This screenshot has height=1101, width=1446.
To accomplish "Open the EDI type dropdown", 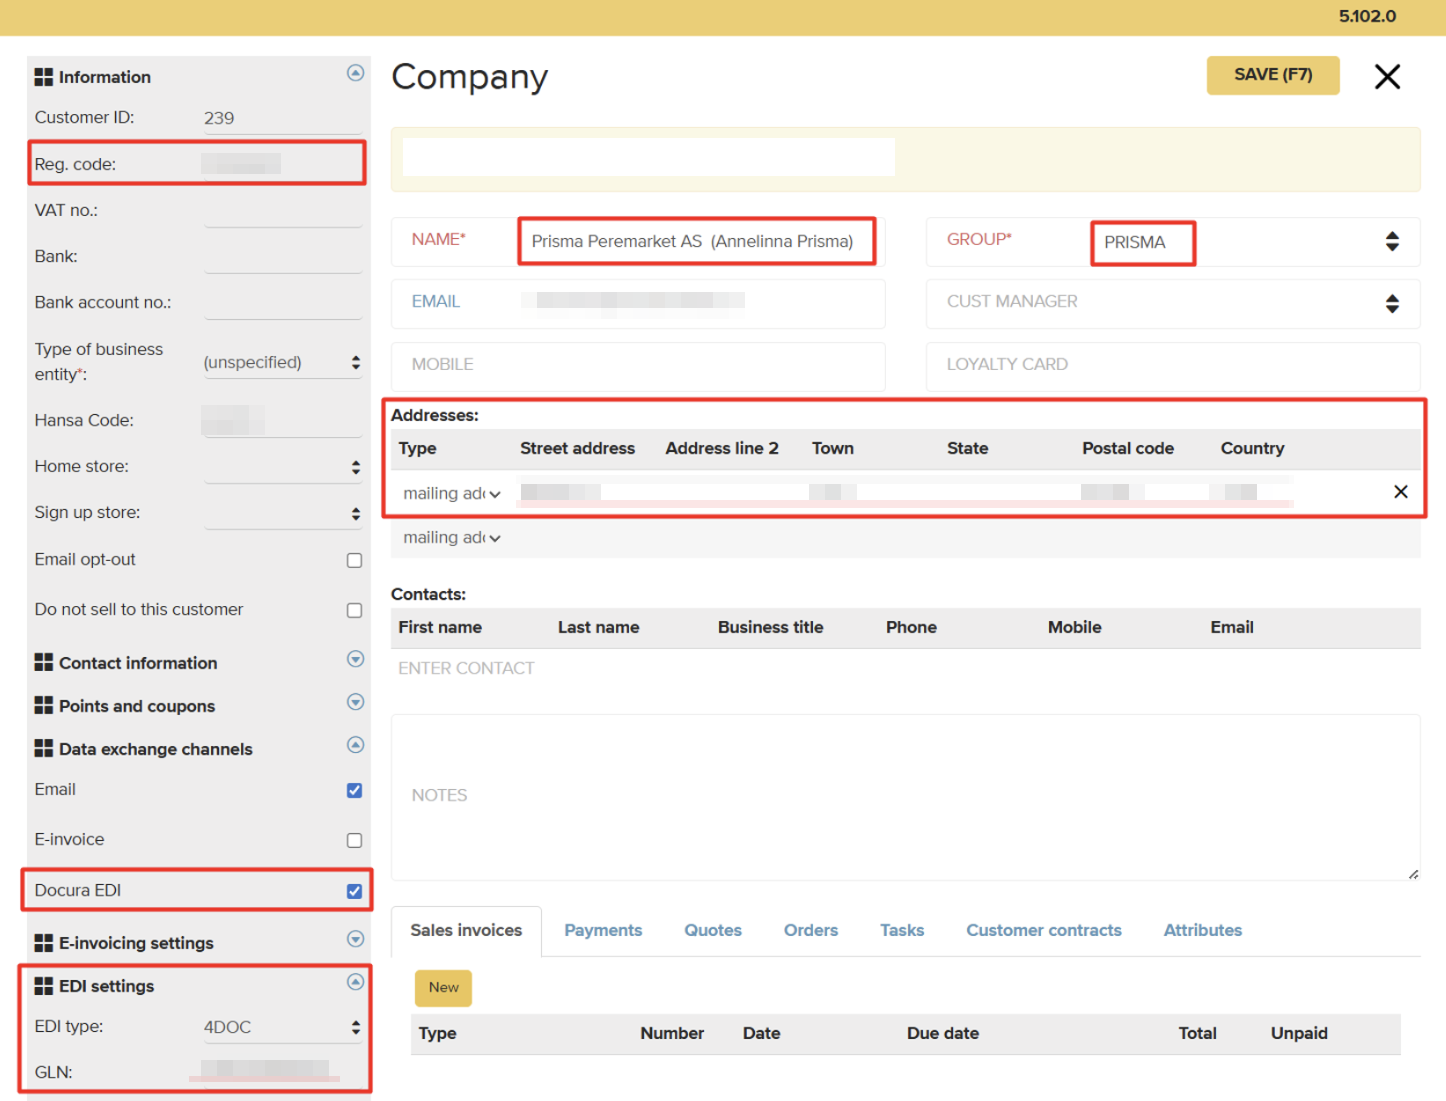I will tap(282, 1027).
